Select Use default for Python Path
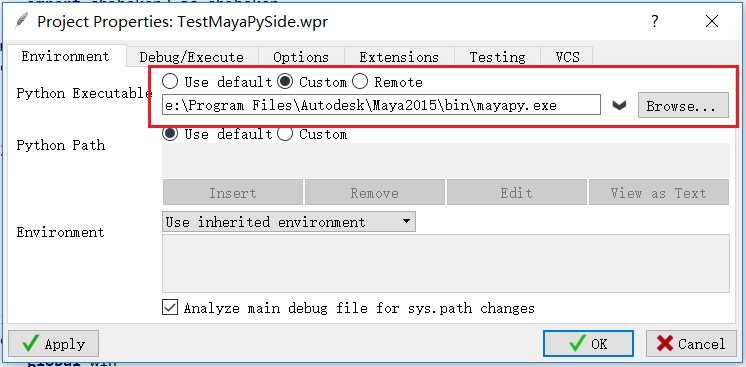Viewport: 746px width, 367px height. click(170, 134)
